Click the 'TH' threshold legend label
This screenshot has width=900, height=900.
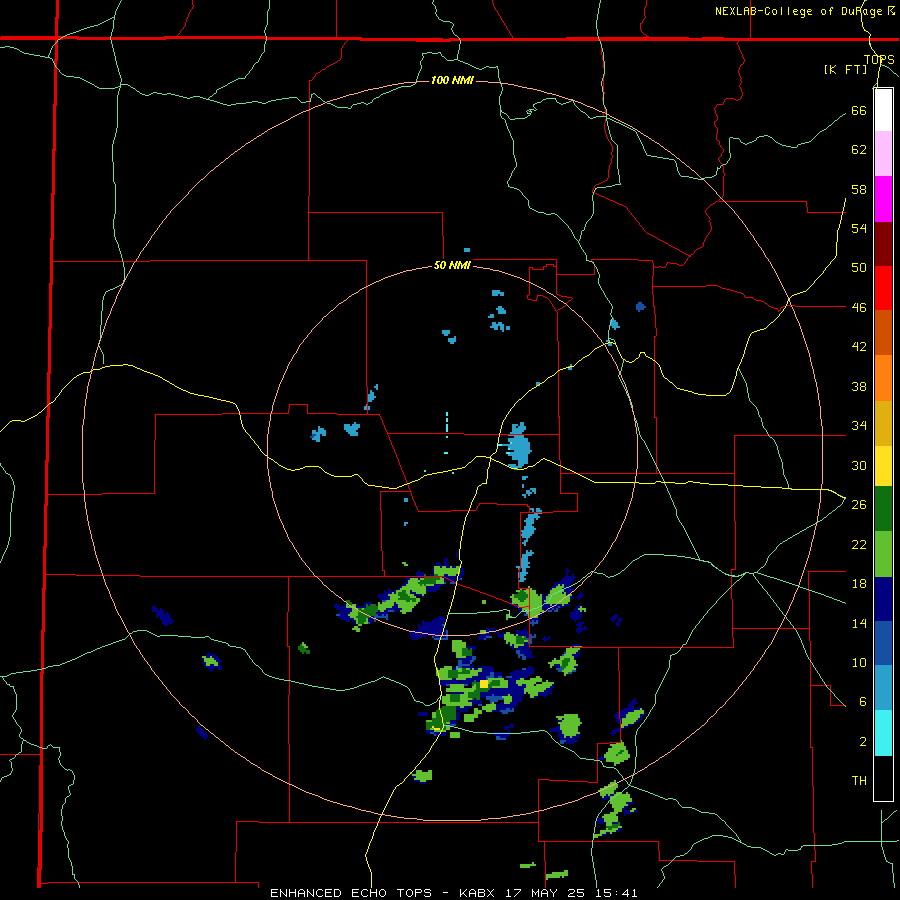(859, 781)
